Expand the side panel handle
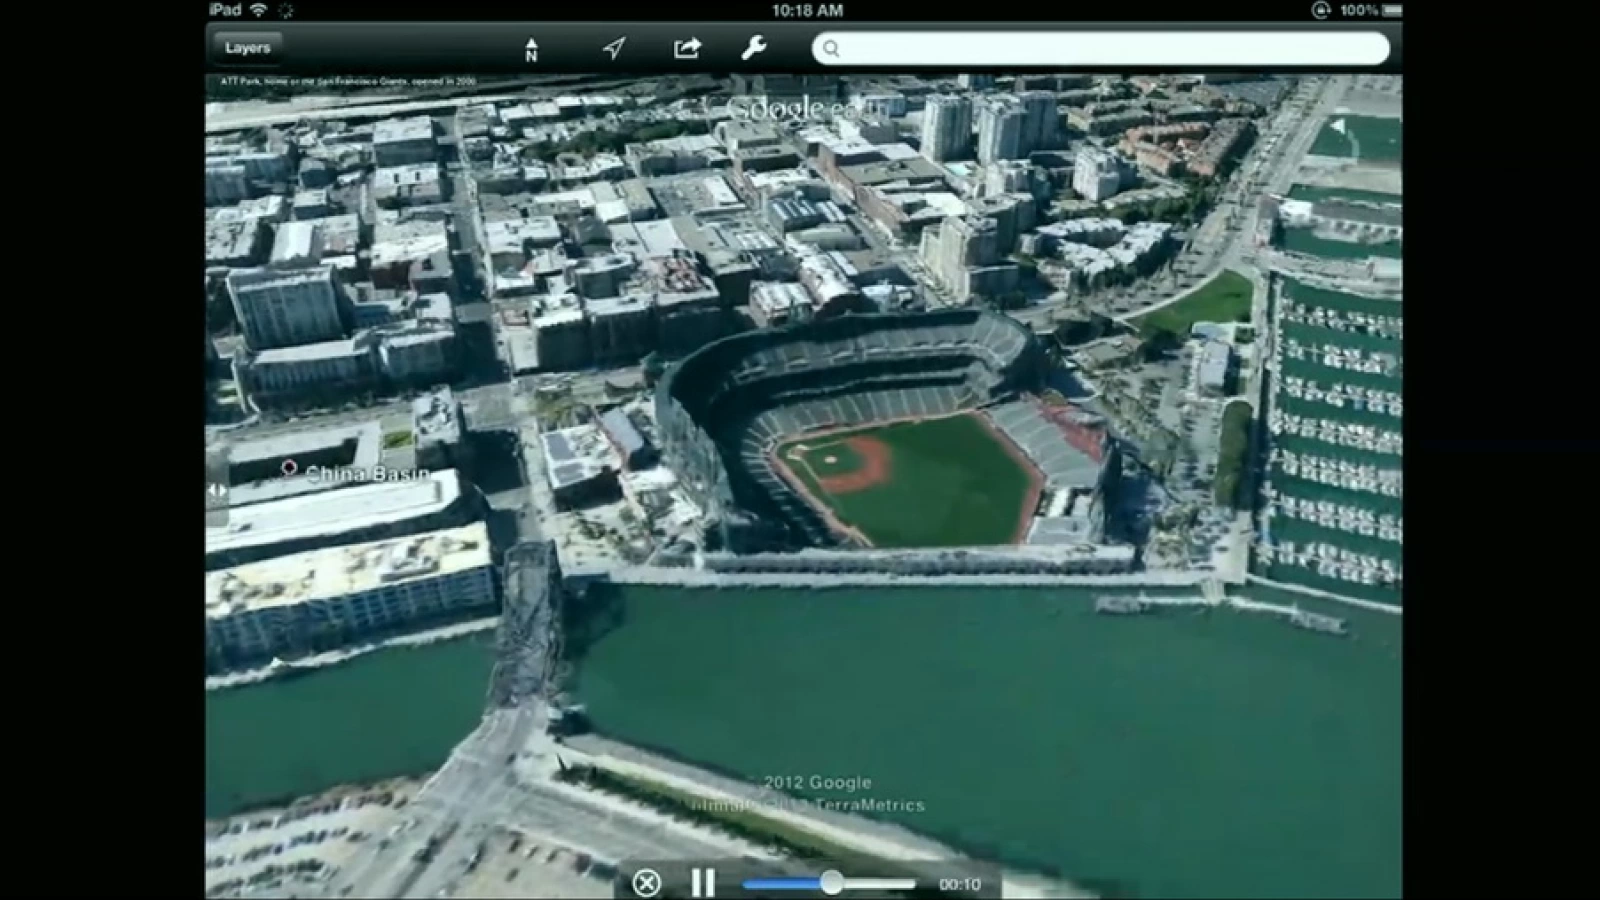 pyautogui.click(x=216, y=490)
